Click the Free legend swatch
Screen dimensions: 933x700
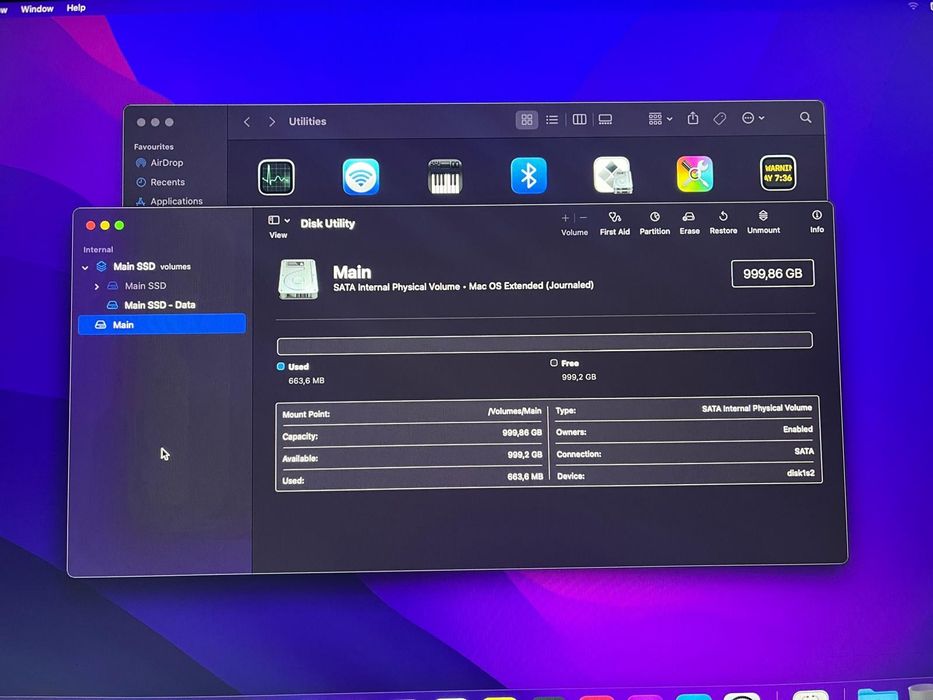tap(554, 362)
